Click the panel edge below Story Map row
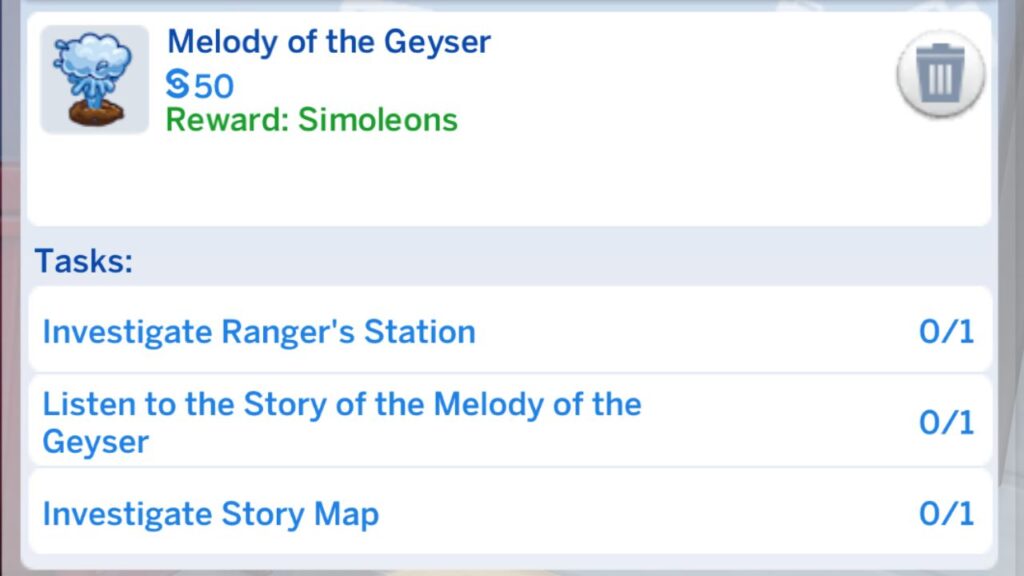The image size is (1024, 576). (x=500, y=562)
